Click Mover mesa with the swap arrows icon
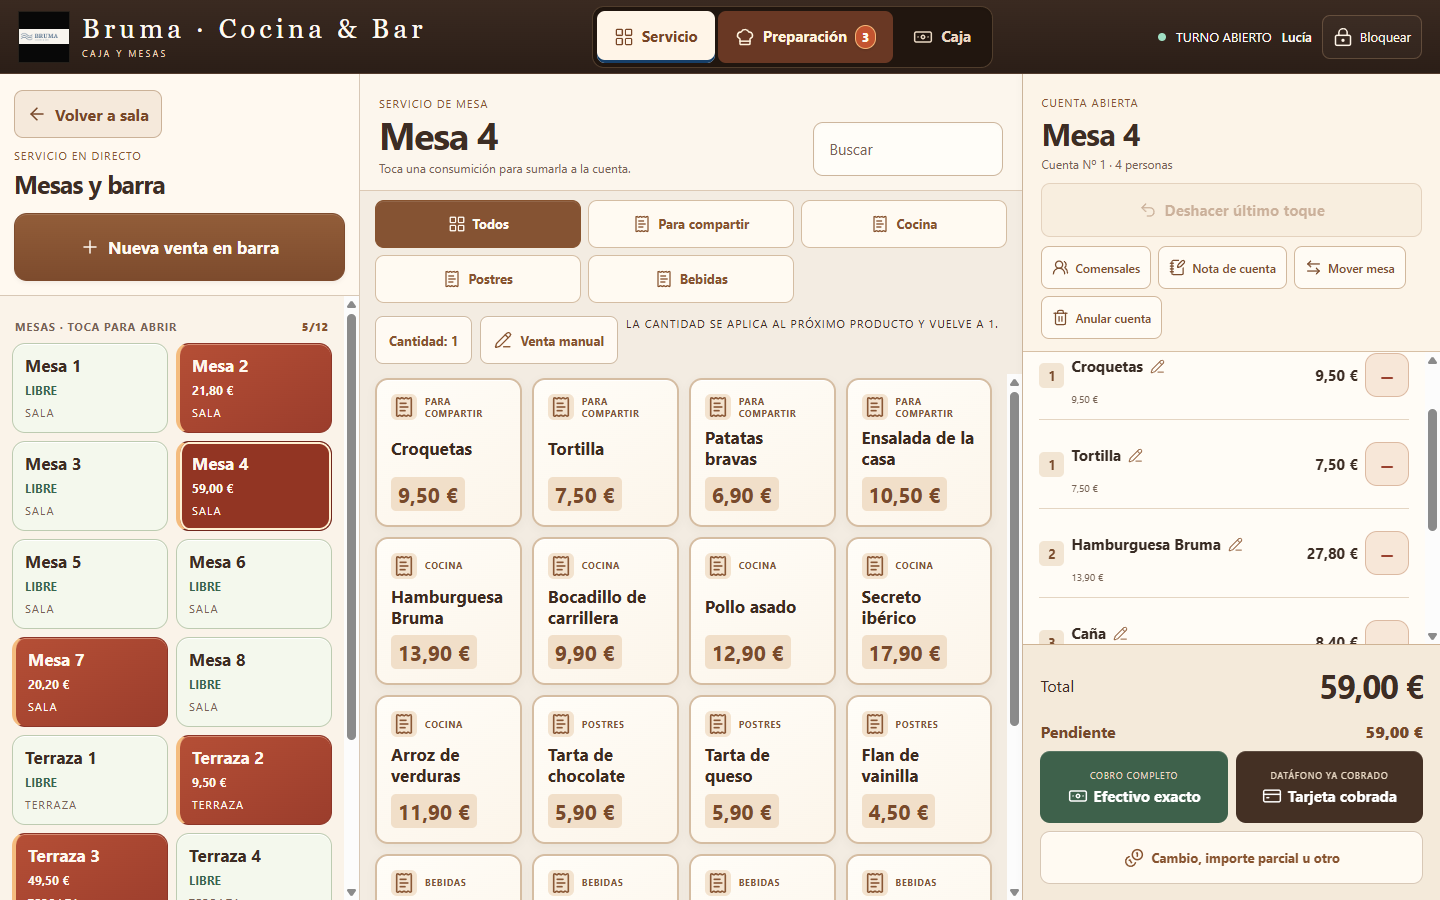Image resolution: width=1440 pixels, height=900 pixels. (x=1350, y=268)
